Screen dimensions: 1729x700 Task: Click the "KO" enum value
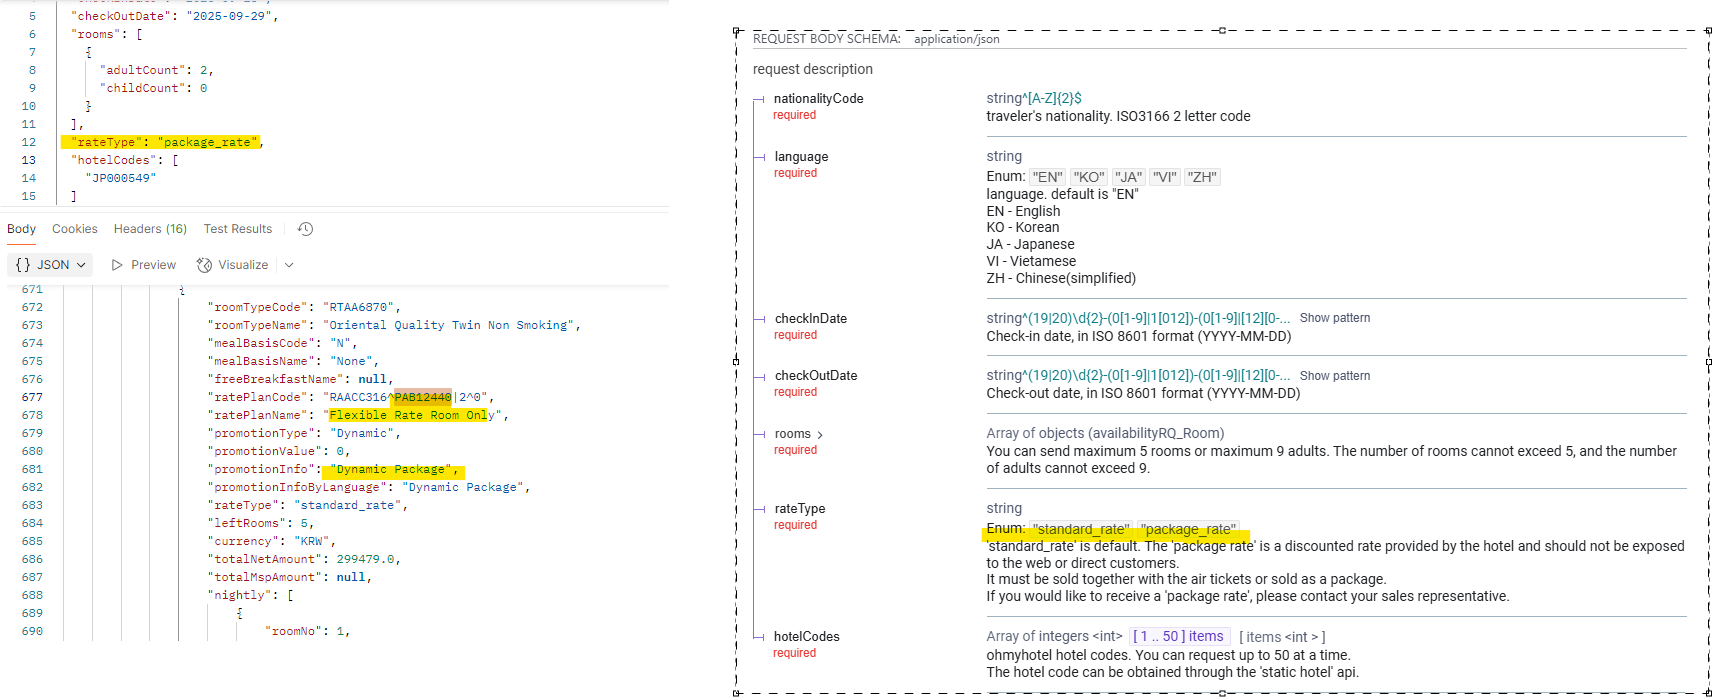click(x=1089, y=177)
